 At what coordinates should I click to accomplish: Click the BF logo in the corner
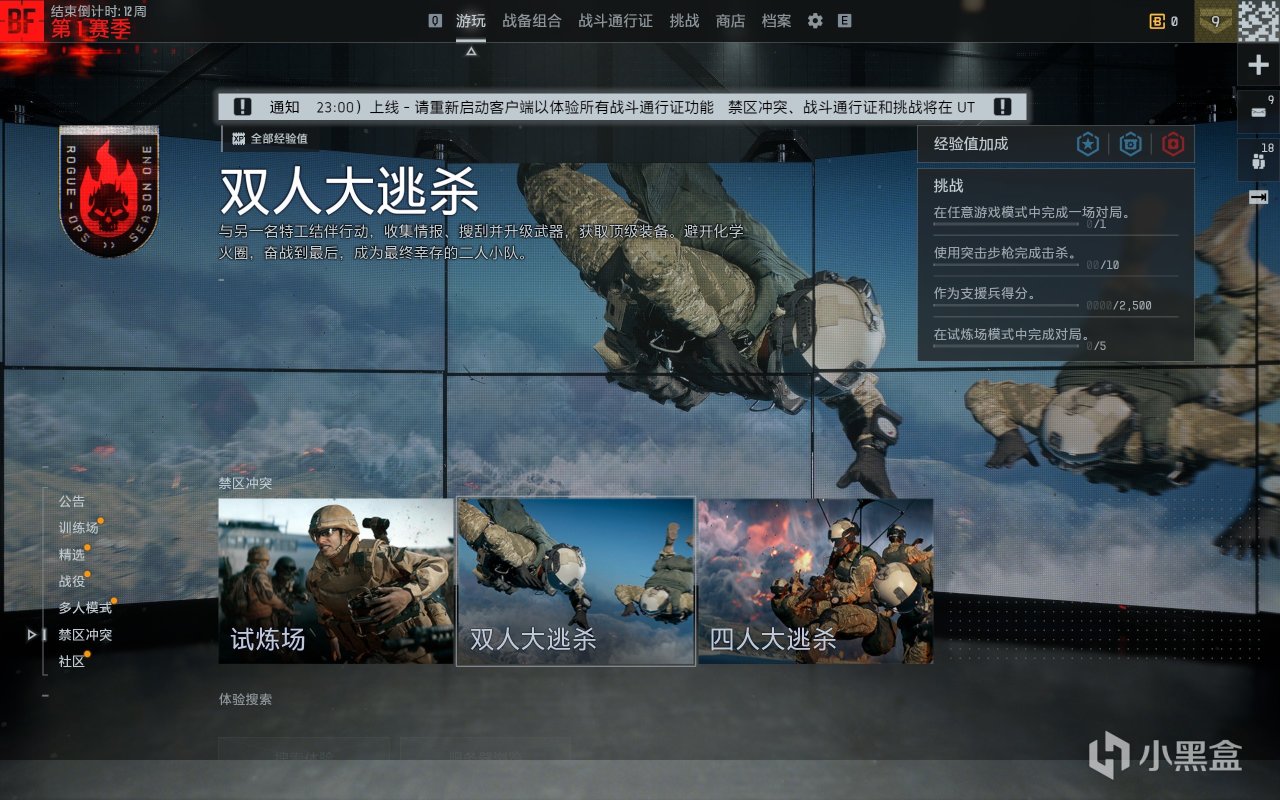pyautogui.click(x=22, y=21)
